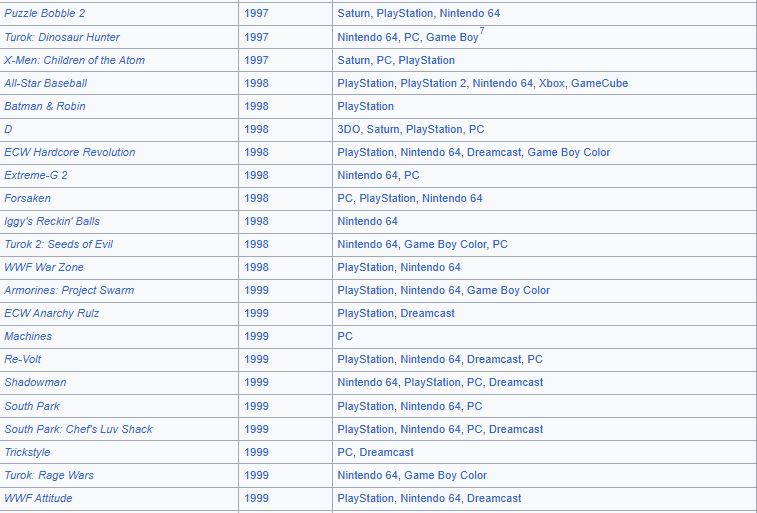Open PC link in the Extreme-G 2 row

[412, 175]
